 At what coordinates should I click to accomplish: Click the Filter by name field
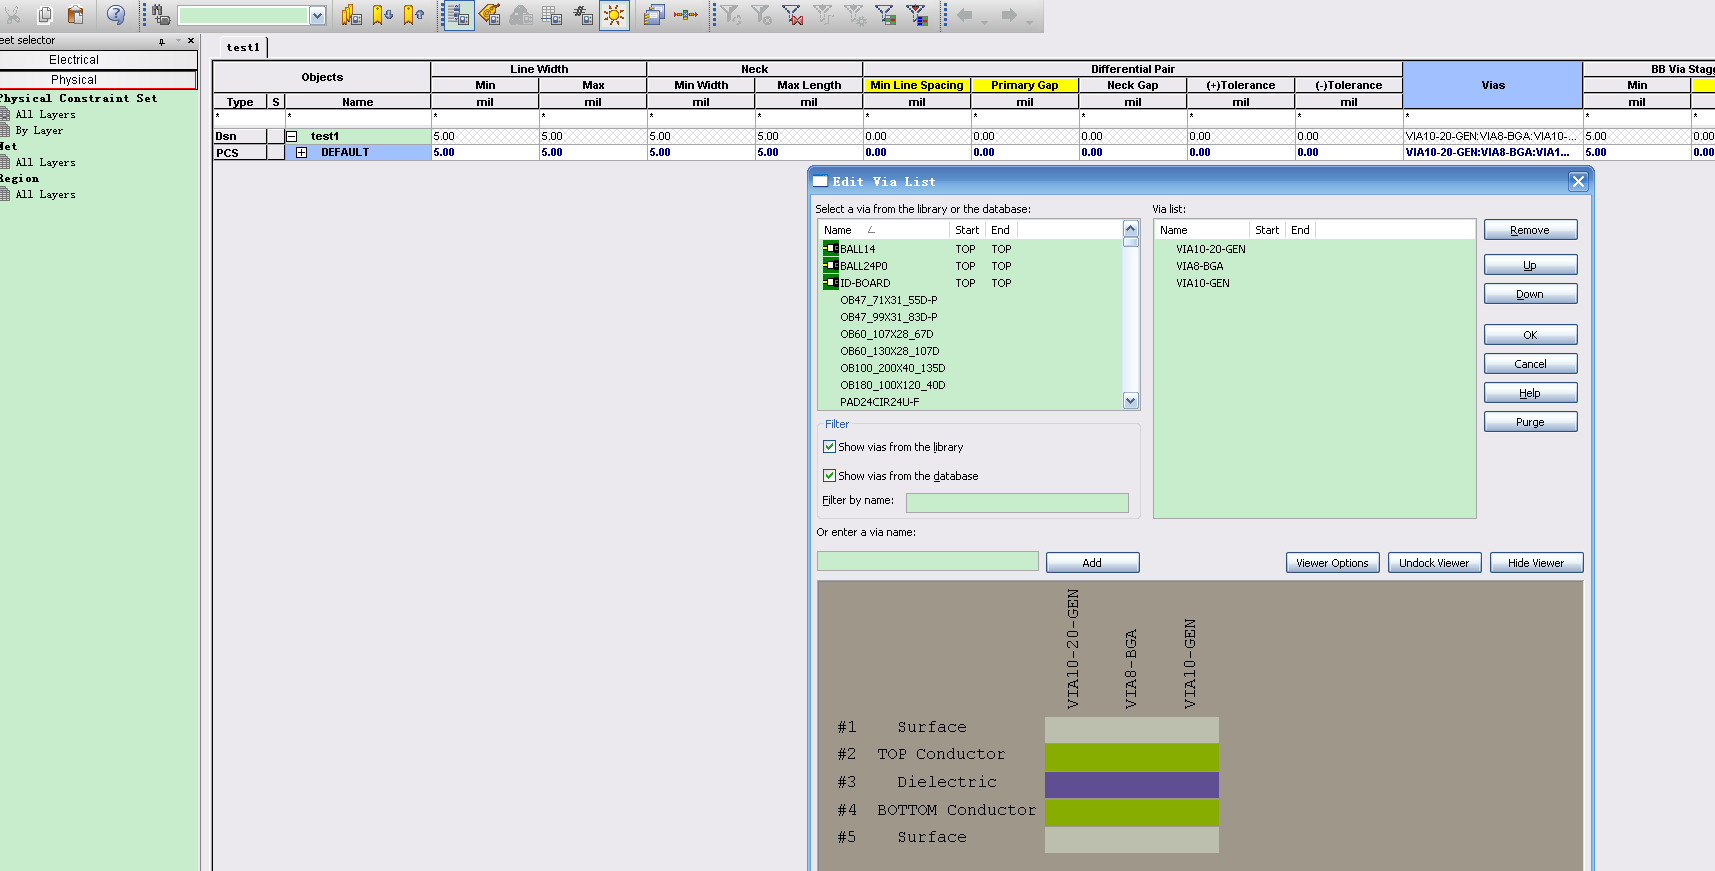1016,503
